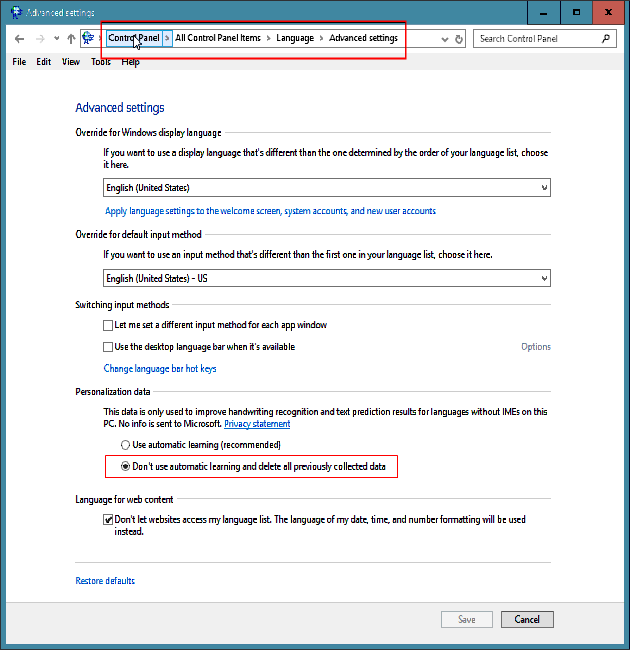Viewport: 630px width, 650px height.
Task: Click the Personalization data section label
Action: [113, 392]
